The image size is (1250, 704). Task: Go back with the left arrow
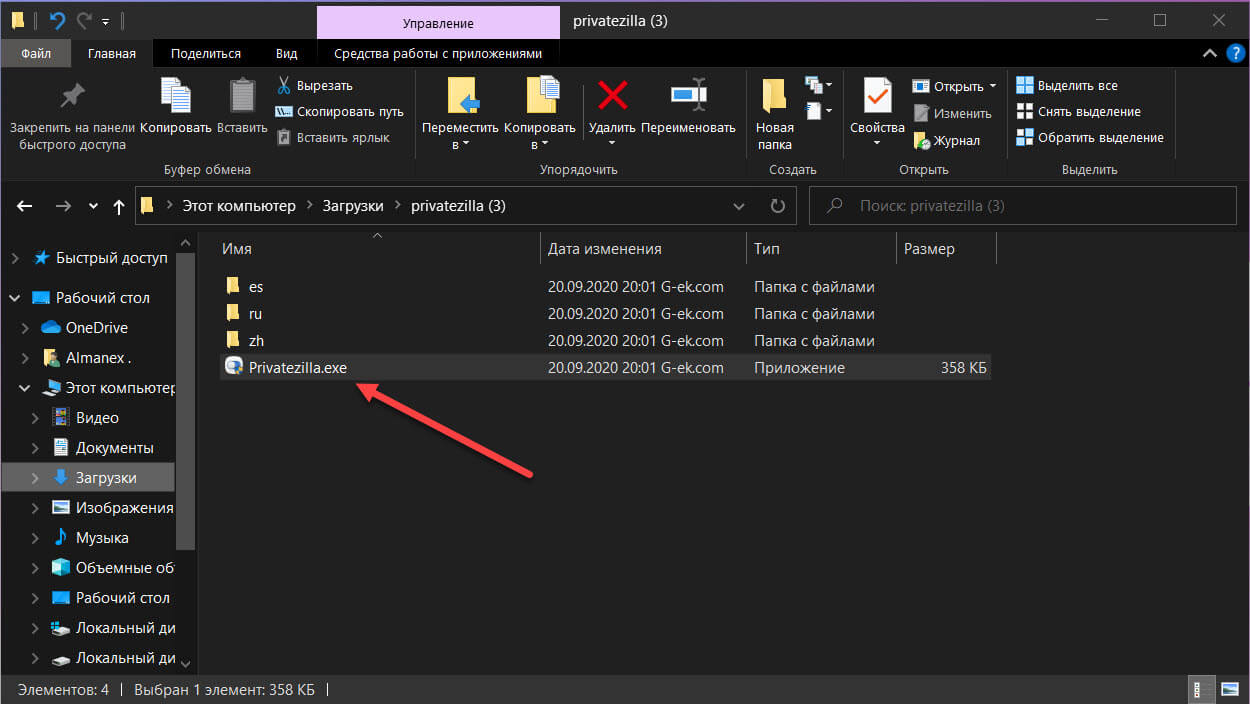(x=26, y=206)
